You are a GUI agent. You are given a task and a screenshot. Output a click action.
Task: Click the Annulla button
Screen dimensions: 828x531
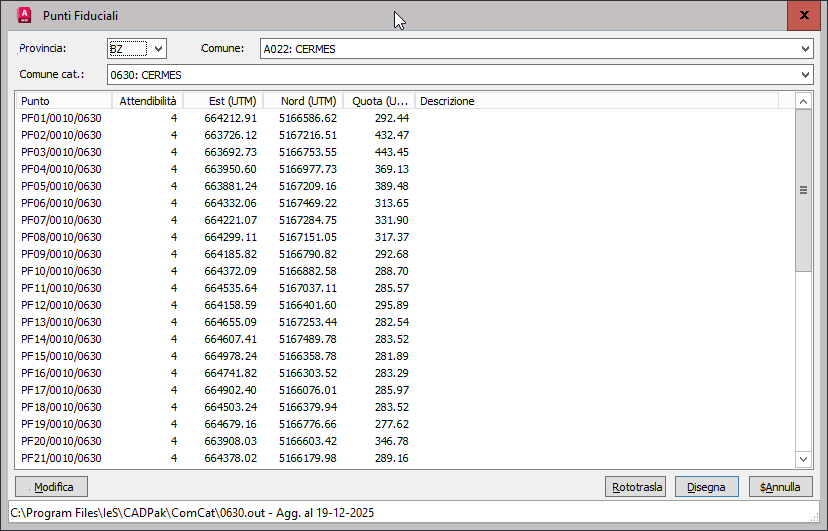[x=779, y=487]
